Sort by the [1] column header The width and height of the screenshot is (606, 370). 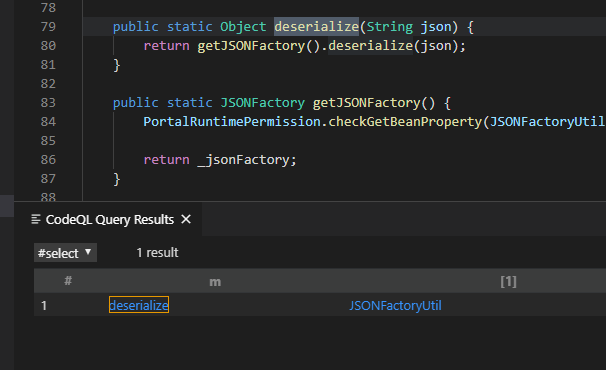[508, 281]
